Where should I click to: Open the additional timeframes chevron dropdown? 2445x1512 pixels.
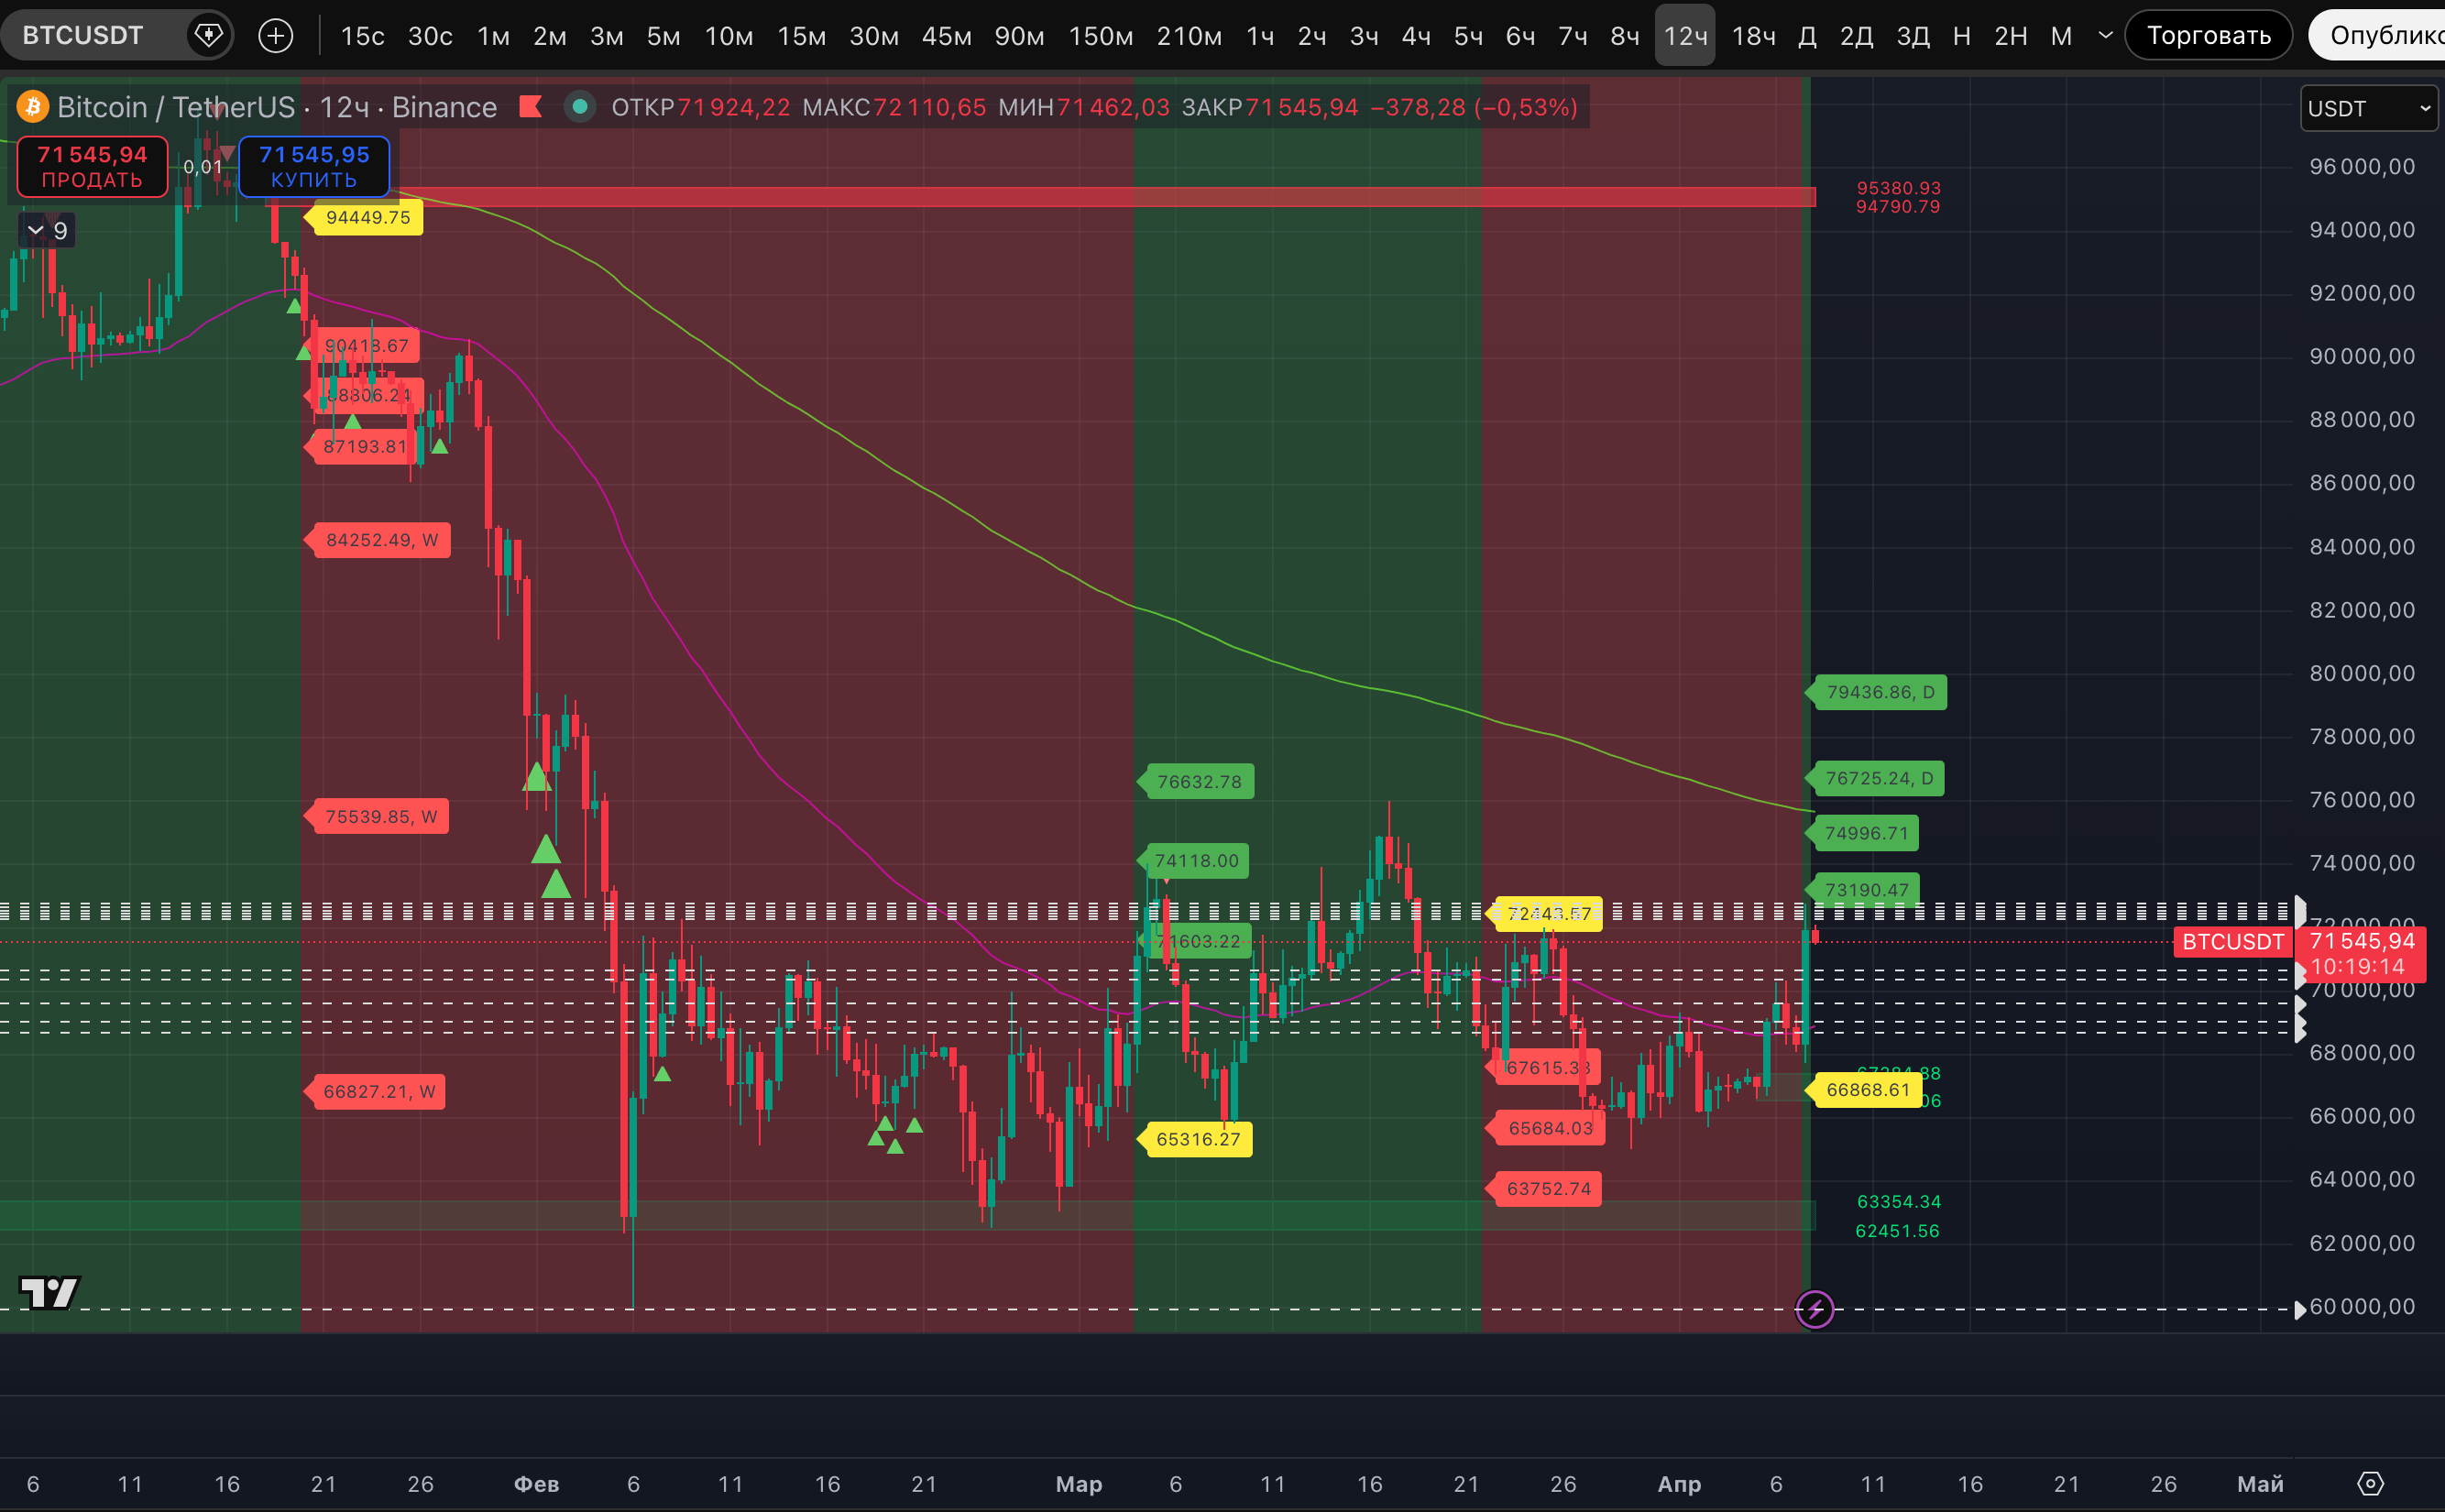pyautogui.click(x=2104, y=36)
